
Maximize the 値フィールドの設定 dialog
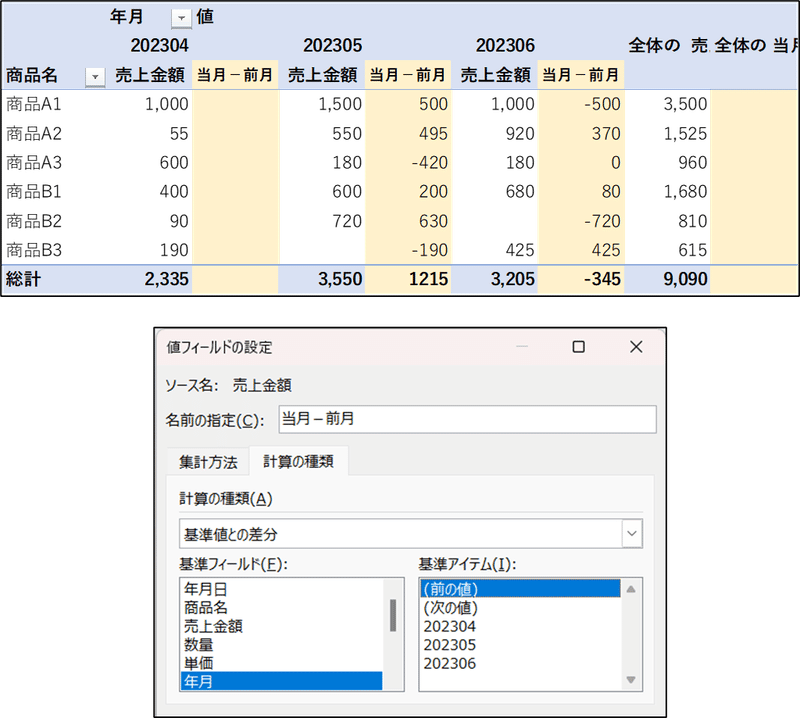point(579,347)
